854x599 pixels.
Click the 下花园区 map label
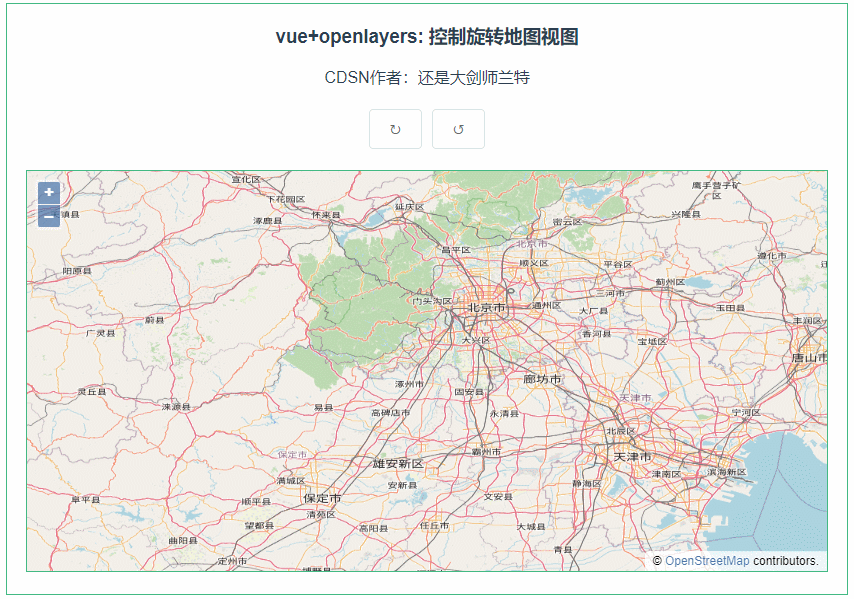pyautogui.click(x=286, y=199)
